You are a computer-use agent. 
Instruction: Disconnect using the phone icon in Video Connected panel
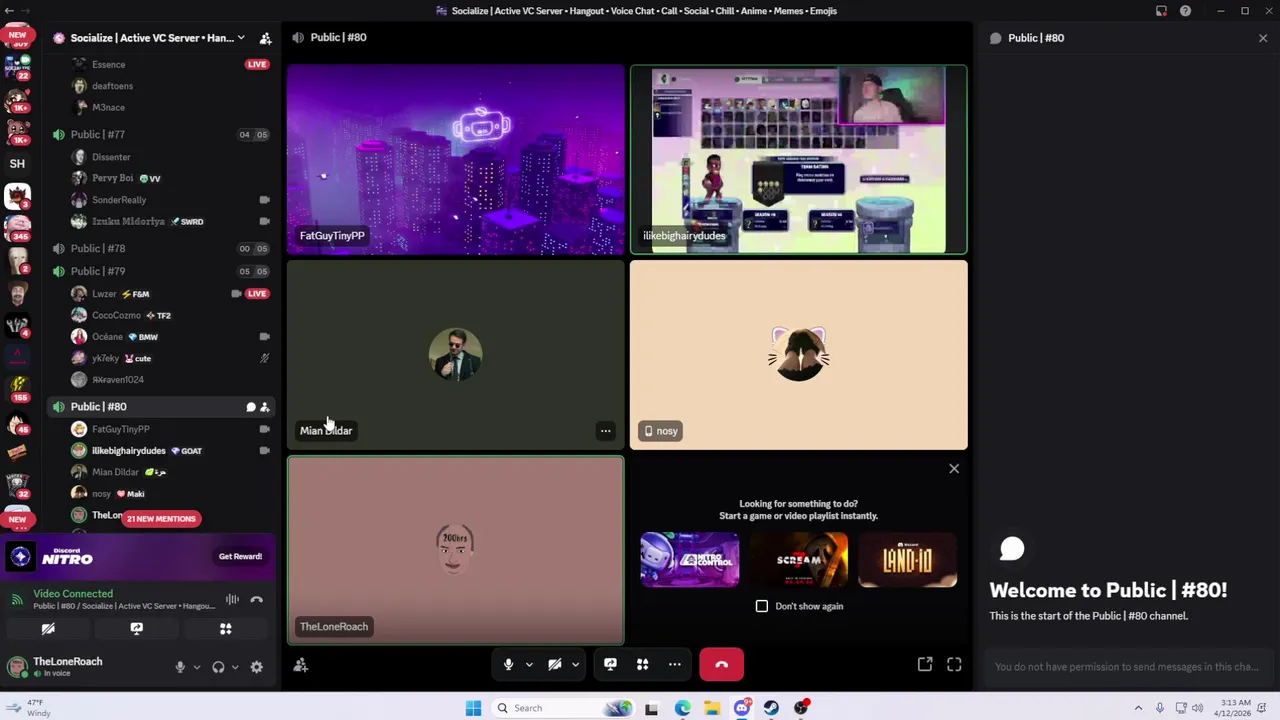tap(257, 600)
